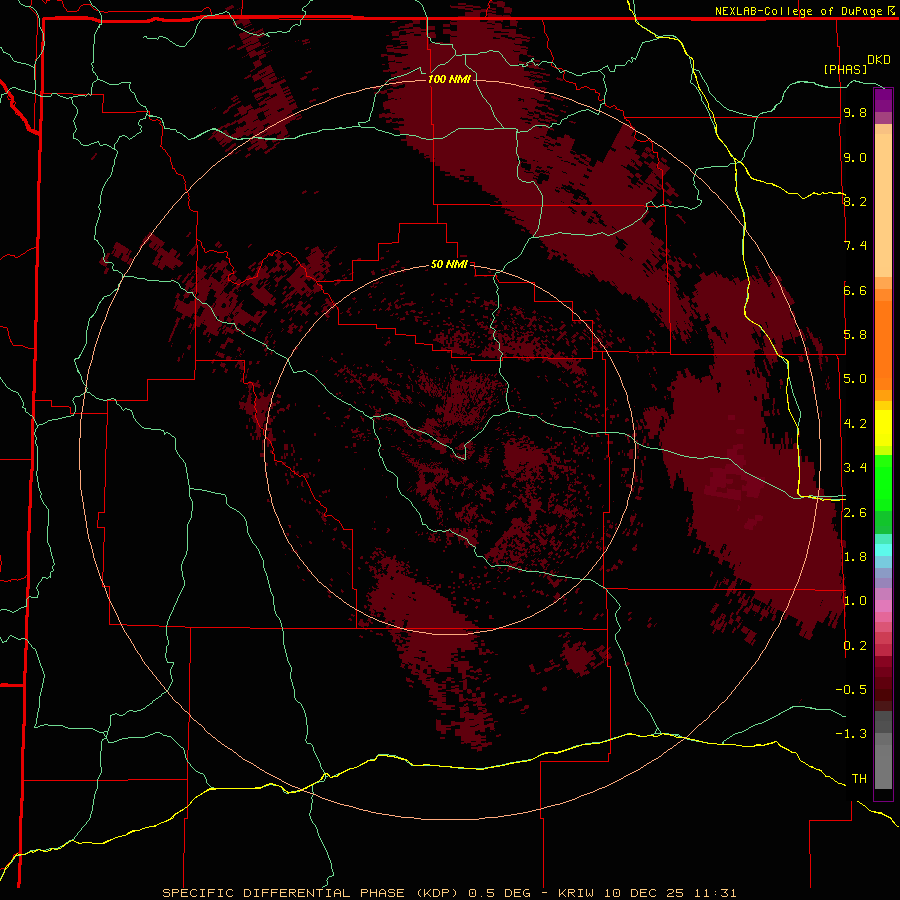Click the legend value 2.6

[x=855, y=513]
